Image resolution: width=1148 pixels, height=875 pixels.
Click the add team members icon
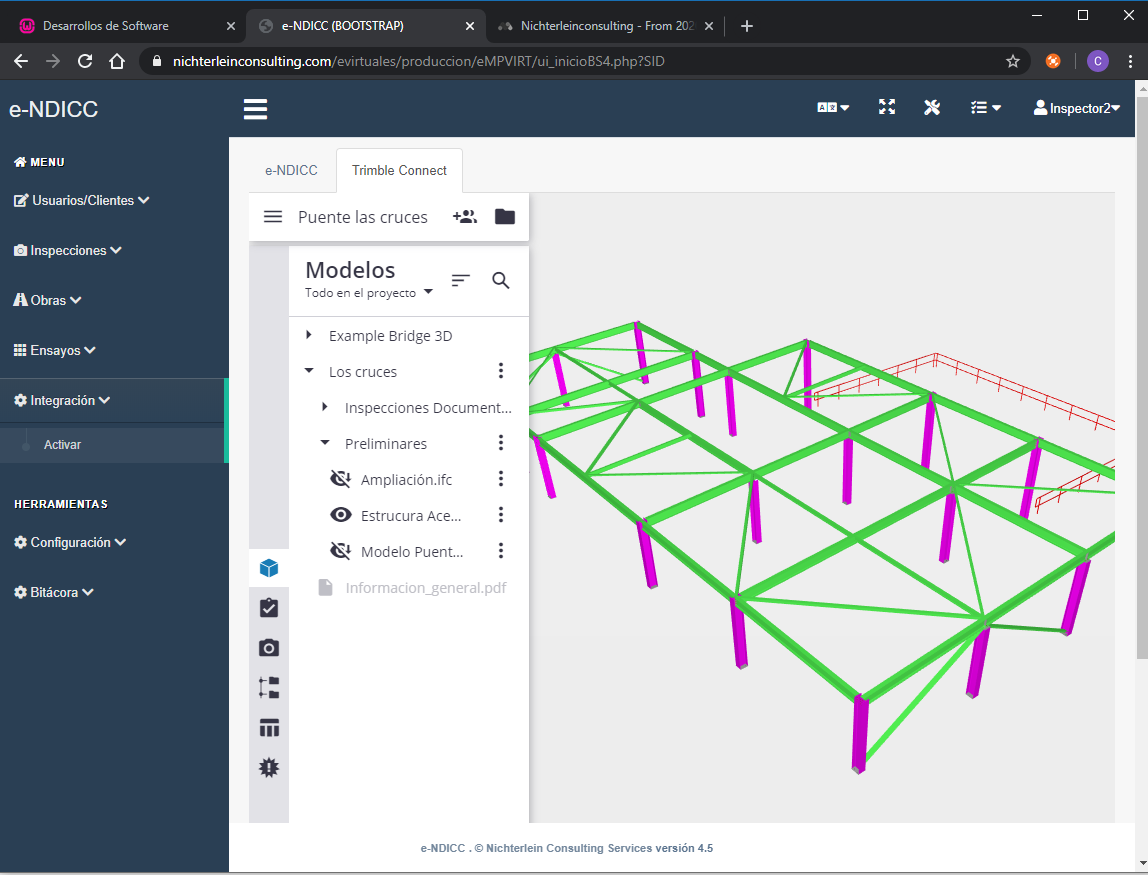pos(464,217)
